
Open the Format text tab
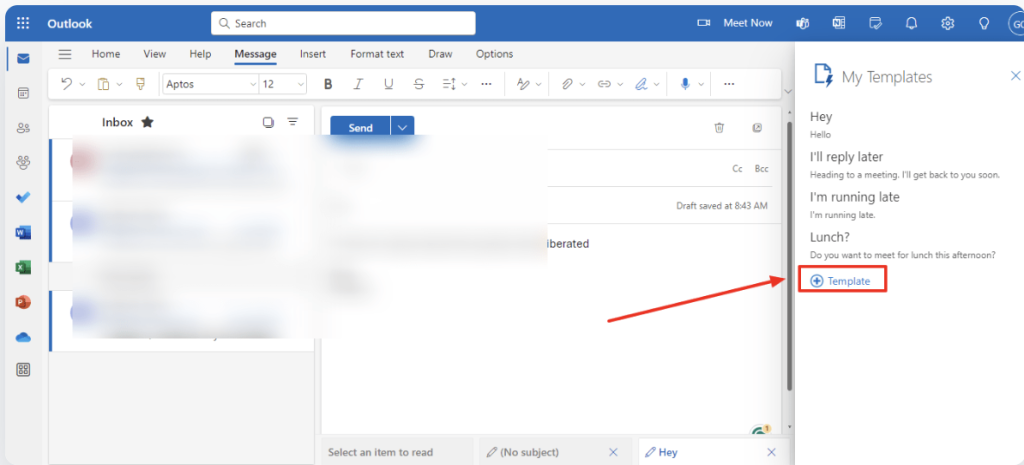377,54
